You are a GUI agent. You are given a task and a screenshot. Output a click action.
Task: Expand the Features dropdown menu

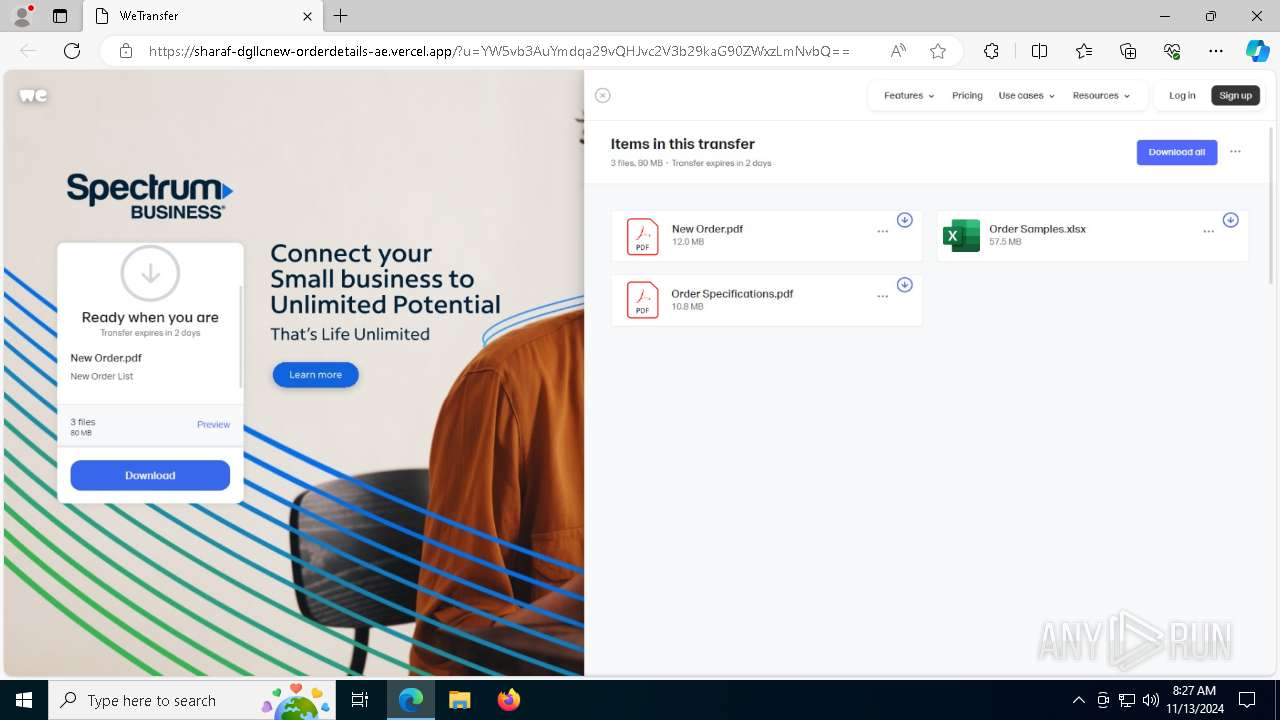click(909, 96)
